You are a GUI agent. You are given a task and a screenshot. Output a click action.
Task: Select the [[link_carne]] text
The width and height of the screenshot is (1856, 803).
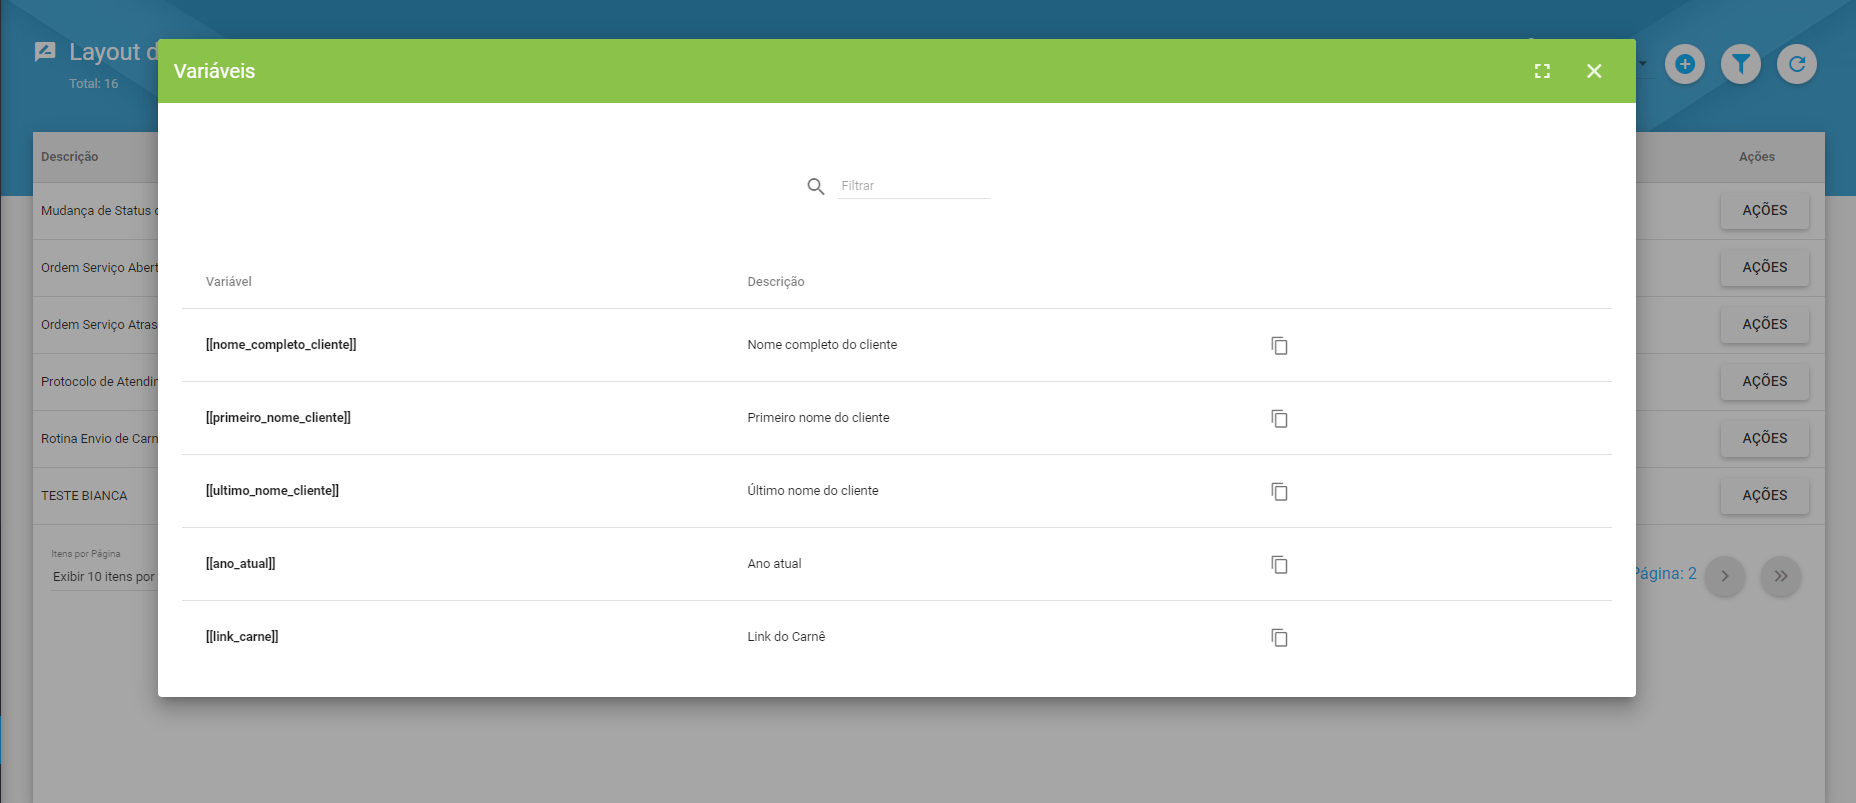coord(242,637)
